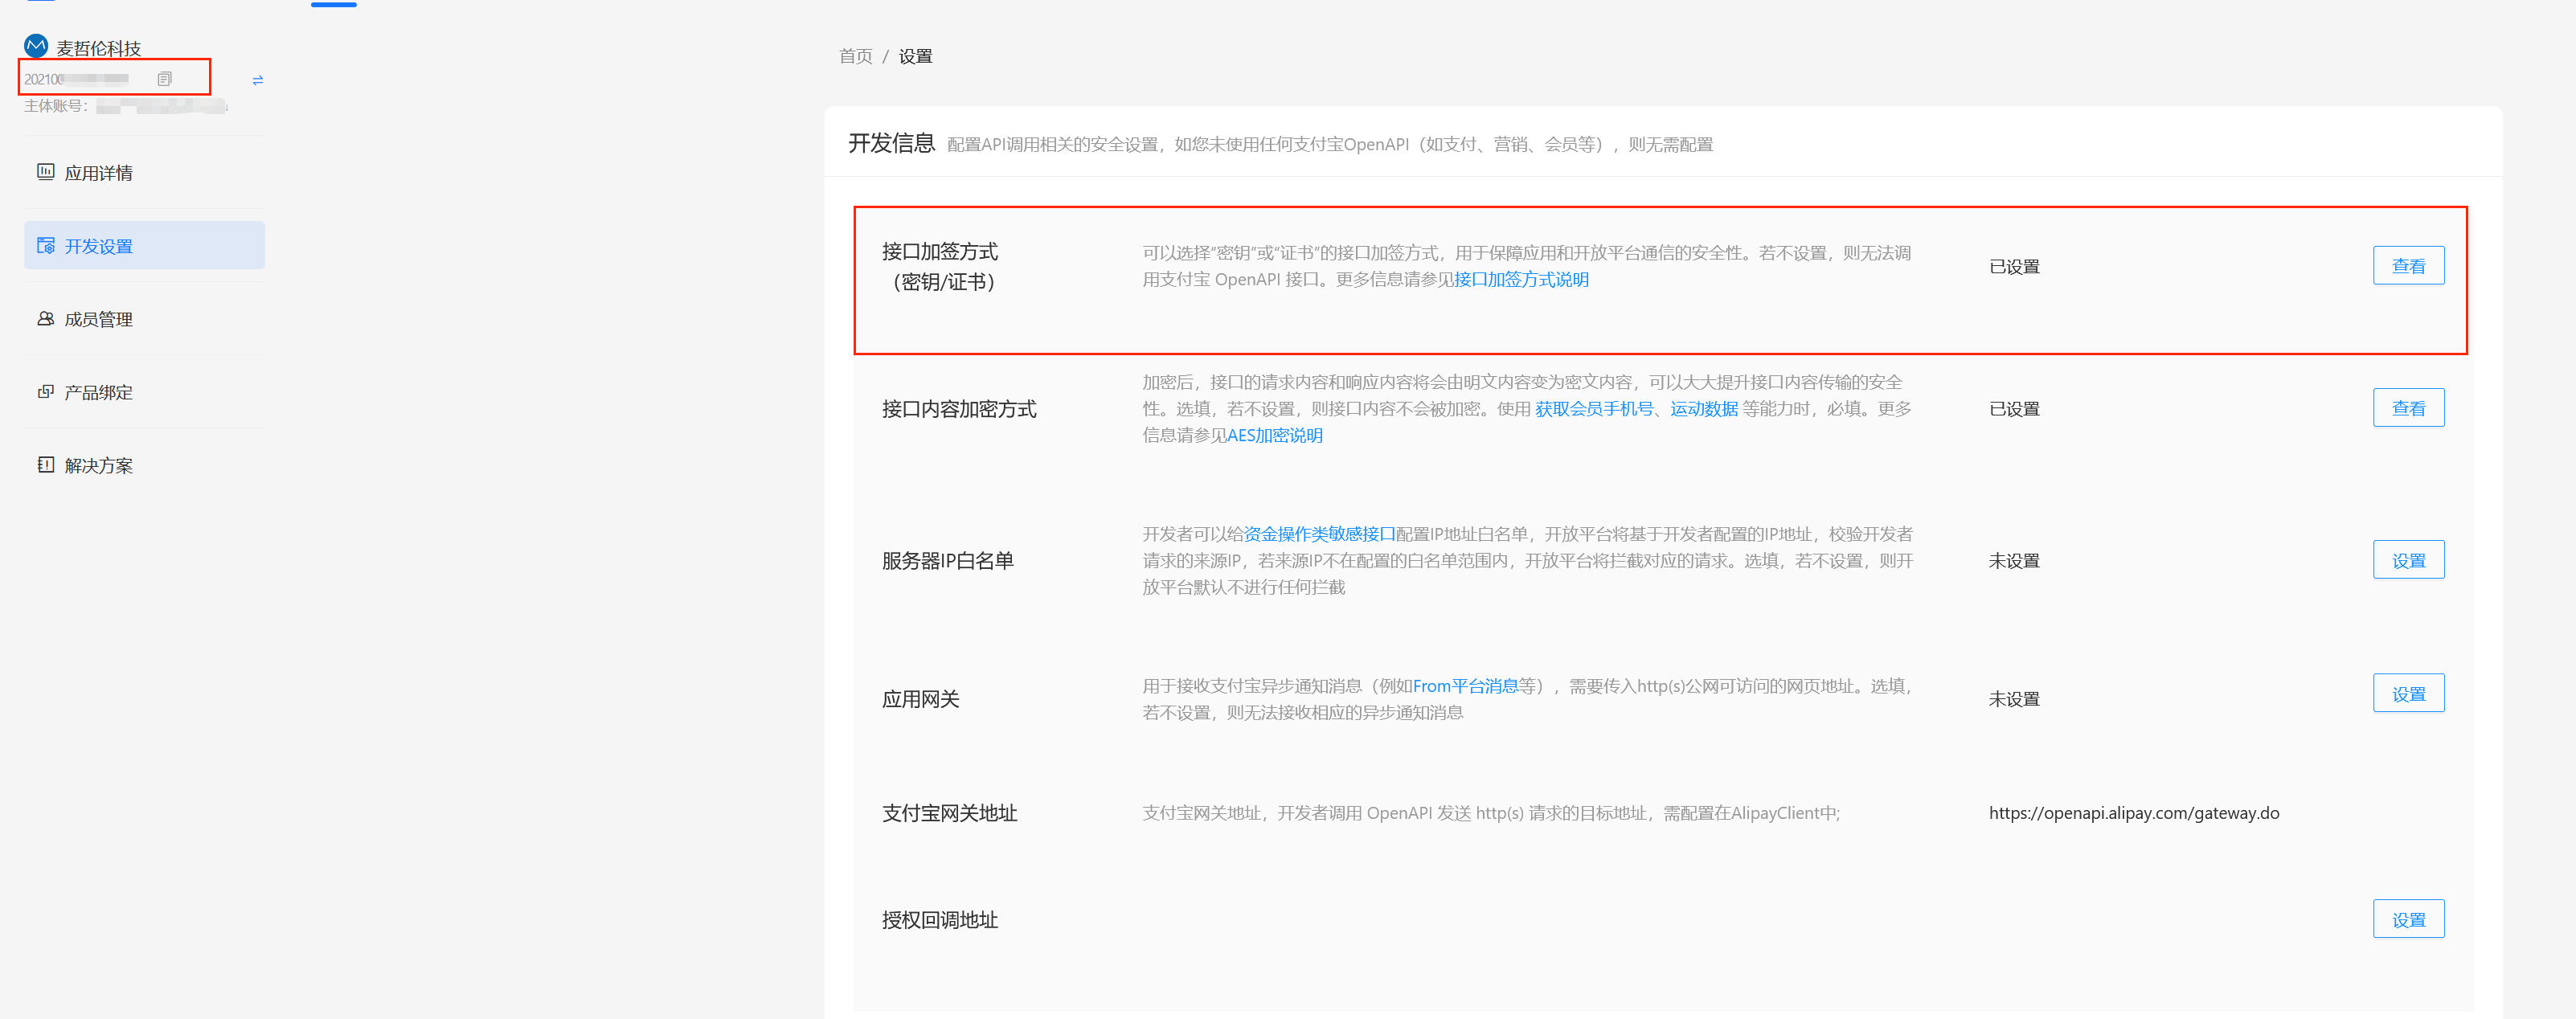
Task: Click the app ID starting with 2021
Action: pos(76,79)
